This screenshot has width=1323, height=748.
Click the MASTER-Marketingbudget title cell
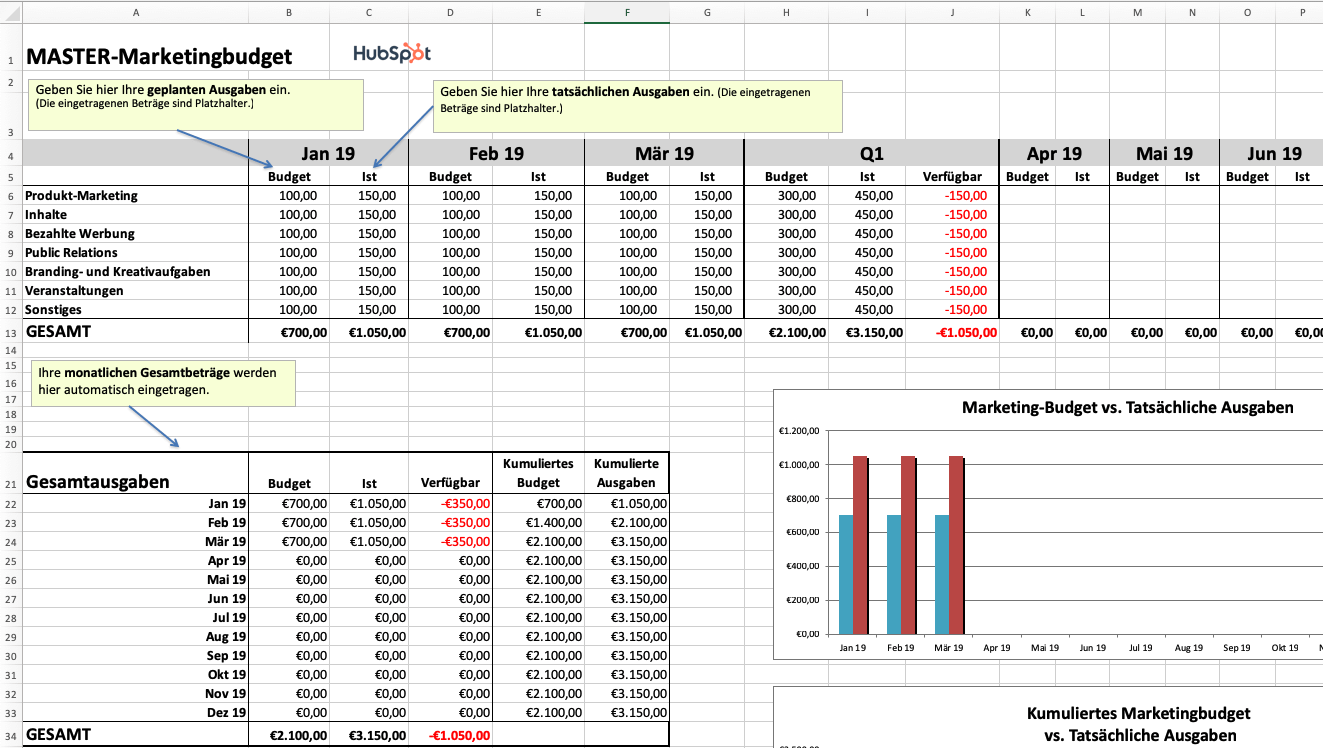pos(159,56)
